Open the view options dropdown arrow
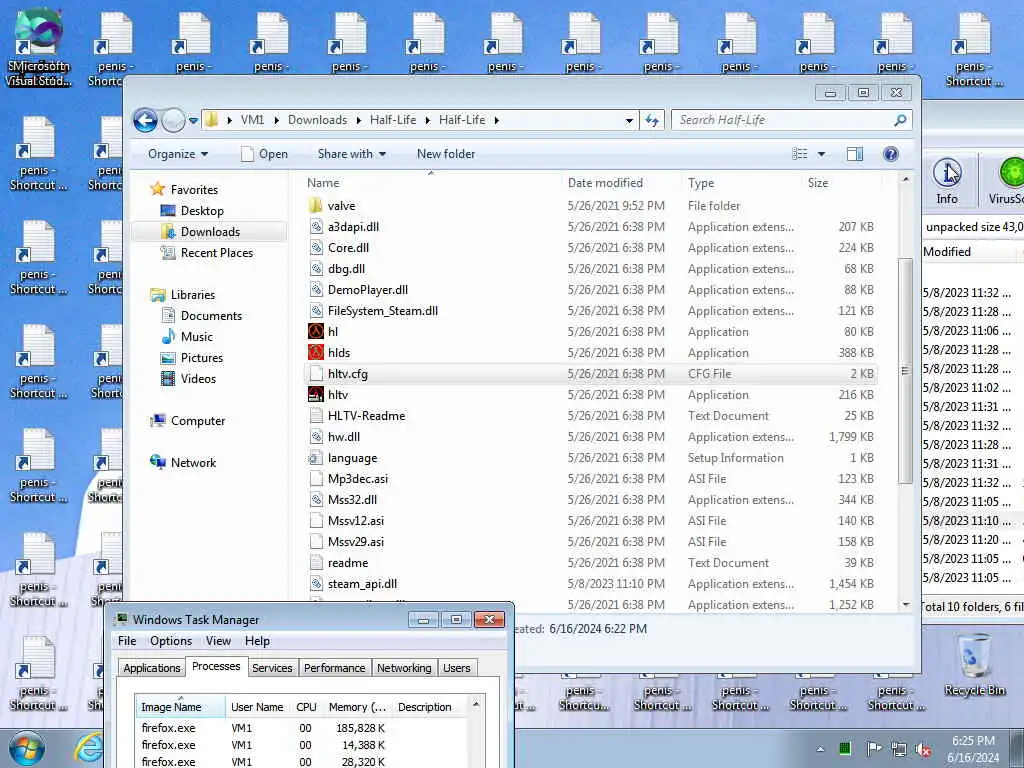This screenshot has width=1024, height=768. (822, 154)
